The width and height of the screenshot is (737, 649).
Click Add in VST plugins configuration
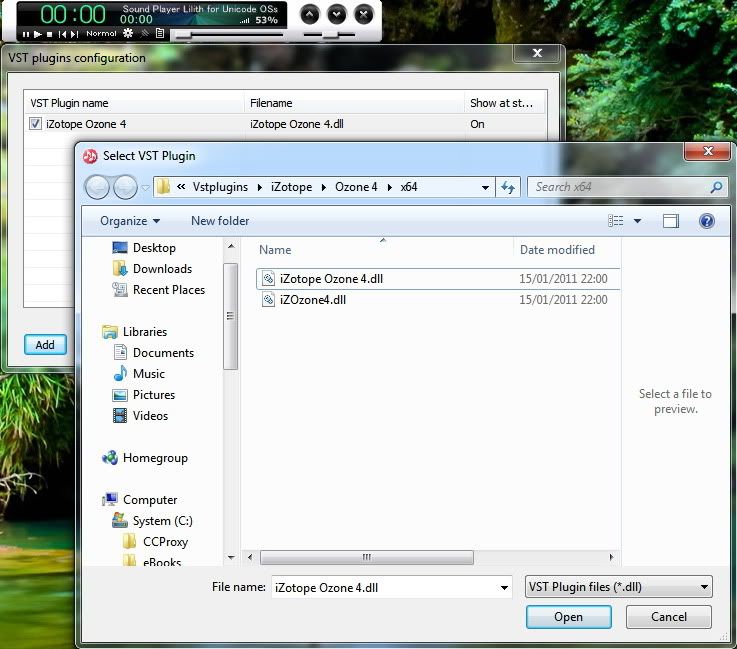tap(45, 344)
